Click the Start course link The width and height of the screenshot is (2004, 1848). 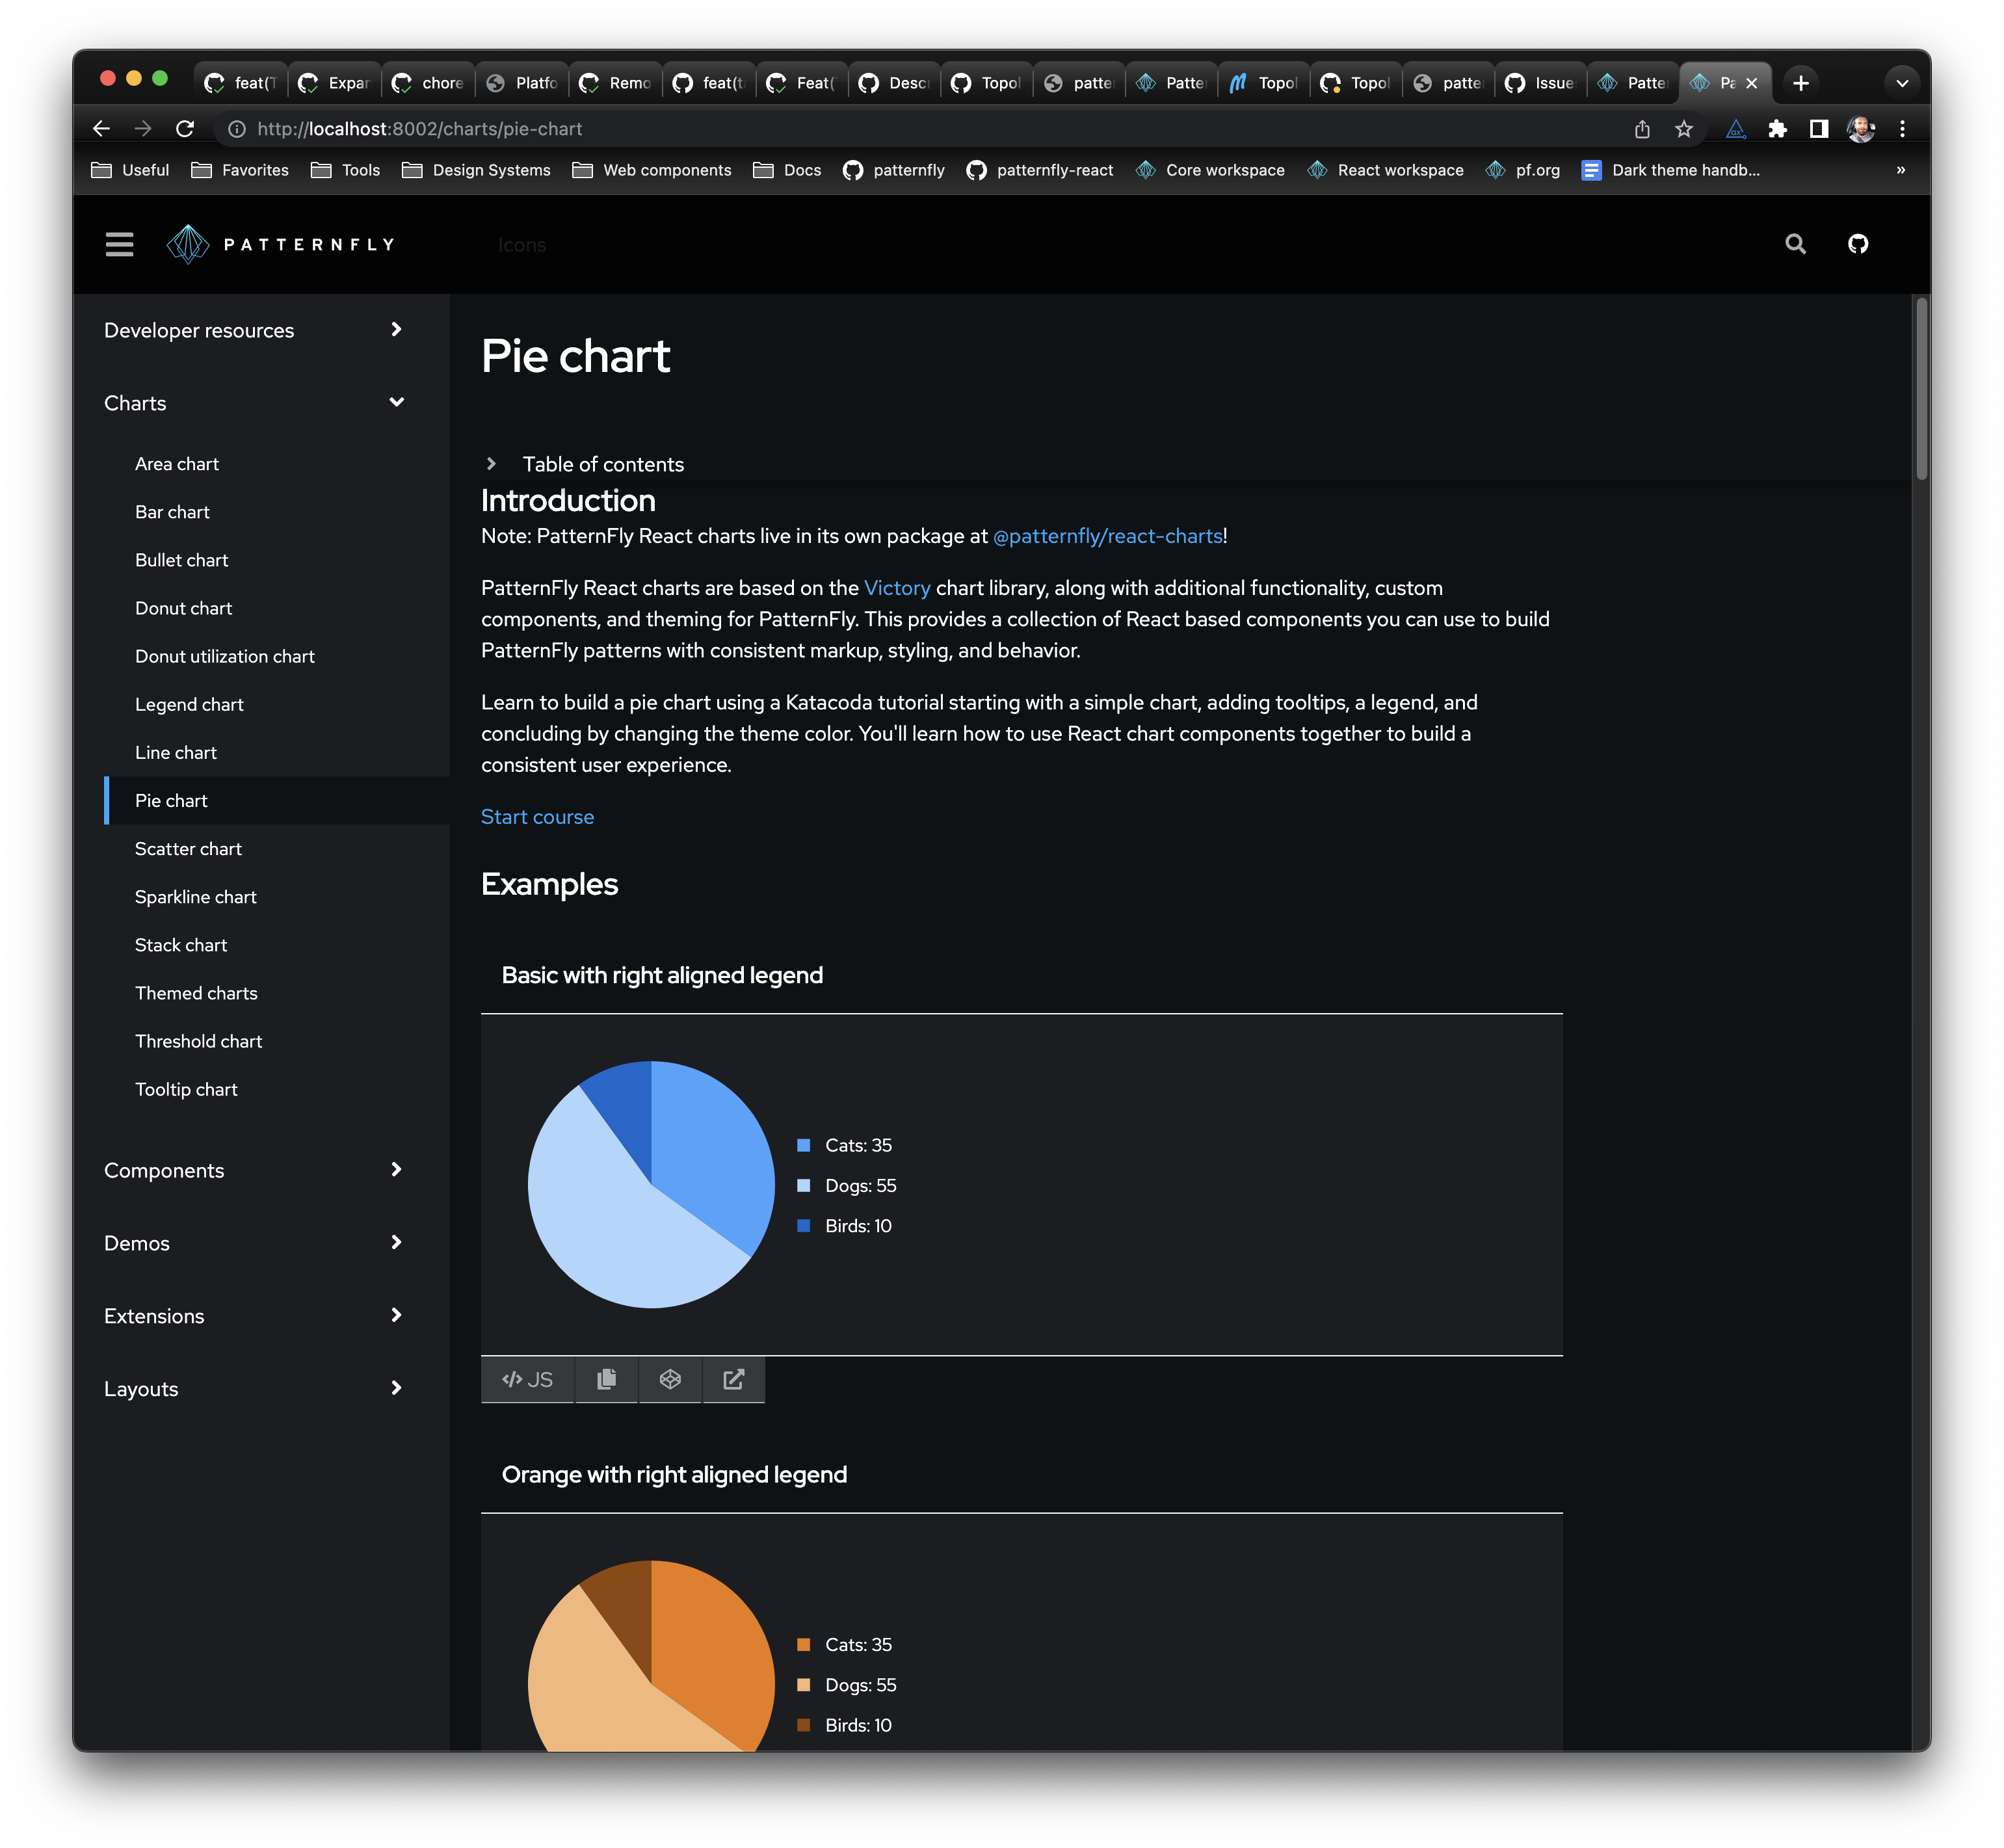tap(537, 817)
